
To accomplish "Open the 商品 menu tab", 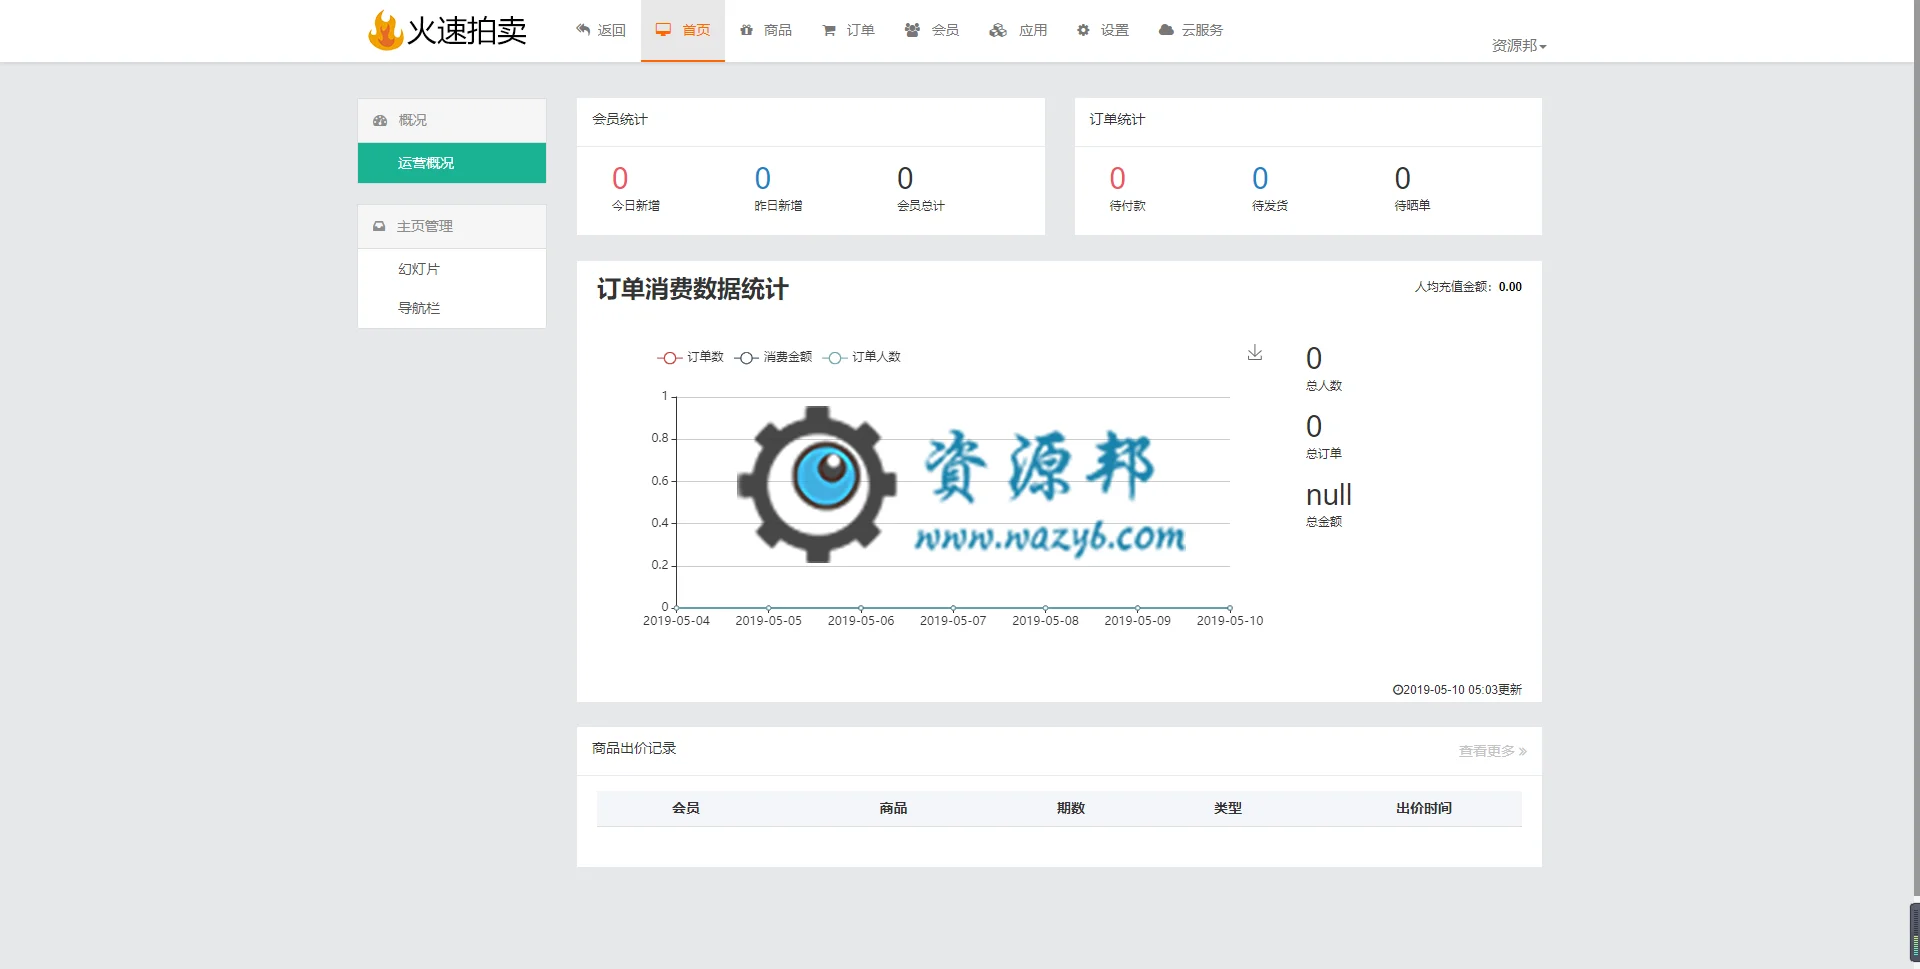I will pyautogui.click(x=766, y=30).
